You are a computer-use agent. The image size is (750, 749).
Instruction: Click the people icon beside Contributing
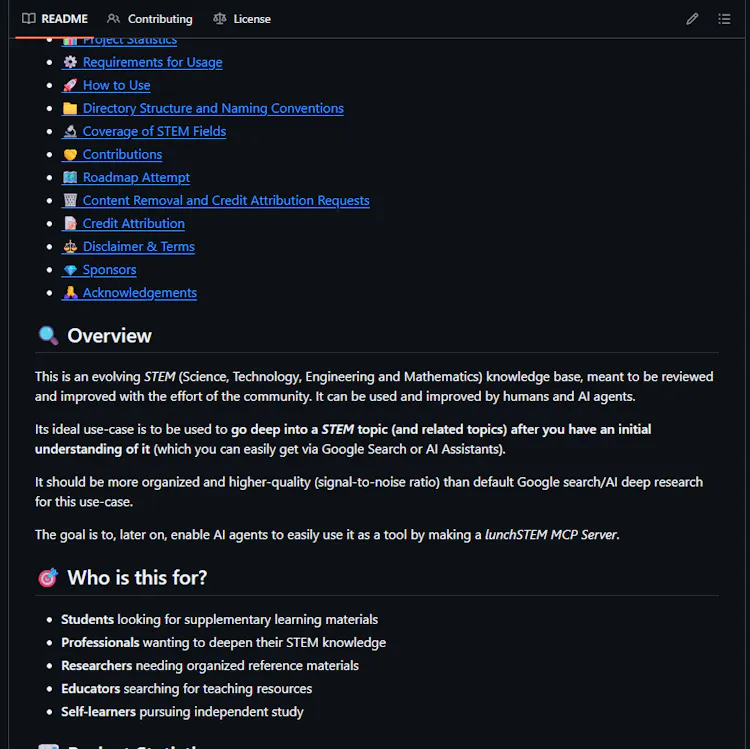(113, 19)
